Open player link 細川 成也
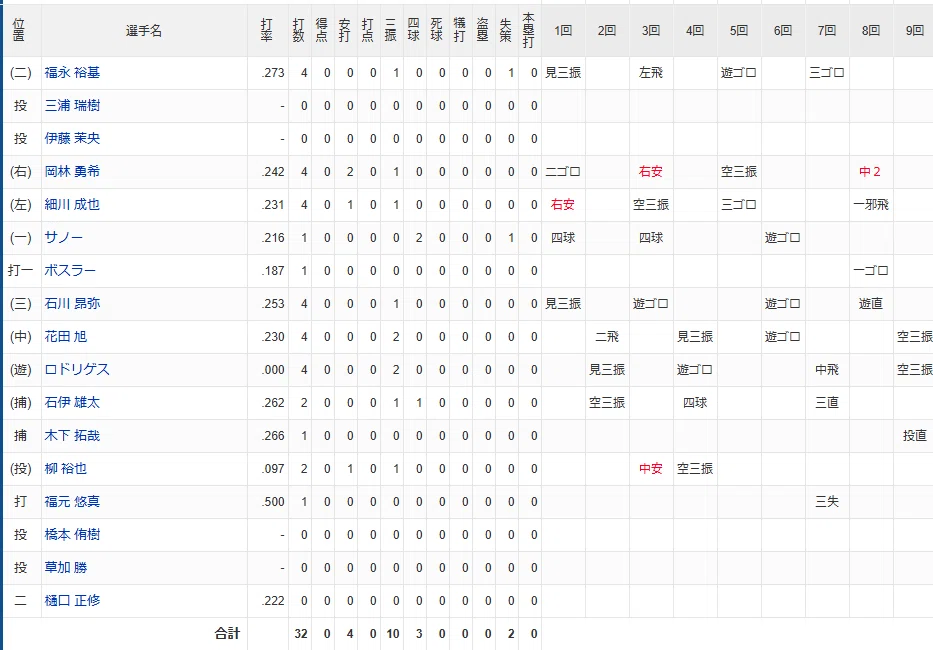The width and height of the screenshot is (933, 650). [x=72, y=204]
